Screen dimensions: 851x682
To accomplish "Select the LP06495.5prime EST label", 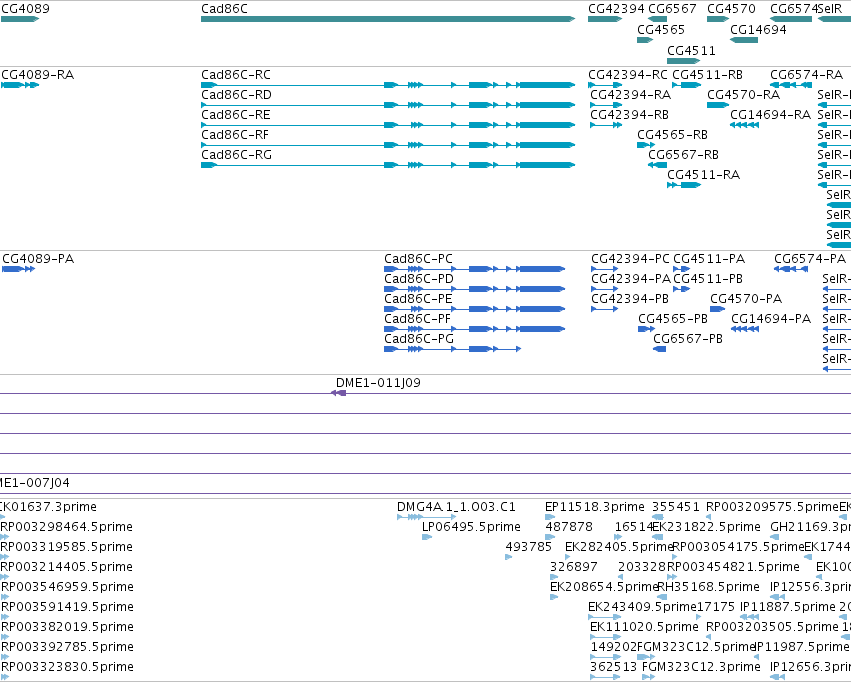I will click(x=471, y=527).
